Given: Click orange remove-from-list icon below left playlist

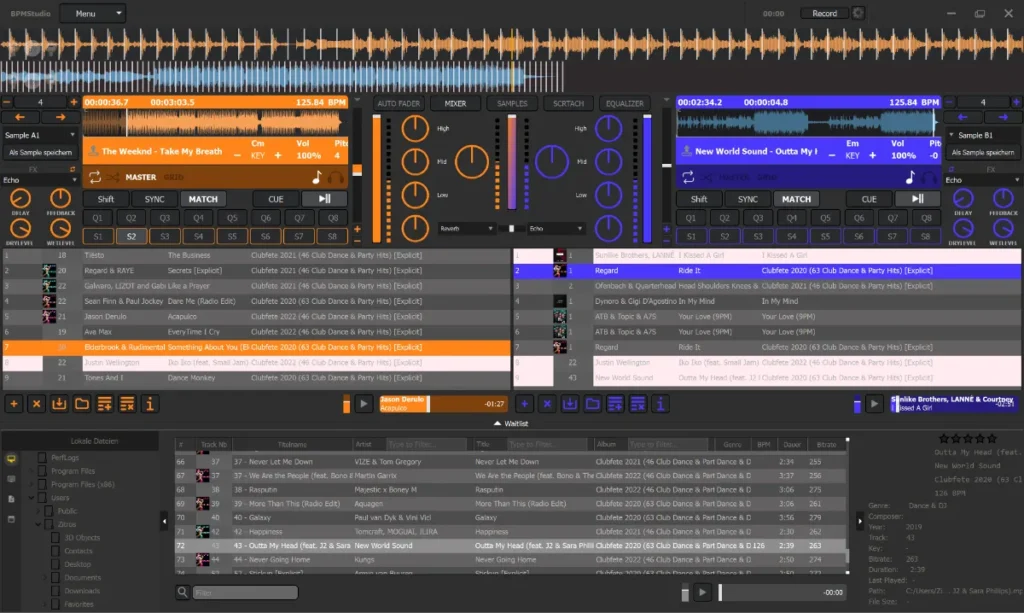Looking at the screenshot, I should [127, 404].
